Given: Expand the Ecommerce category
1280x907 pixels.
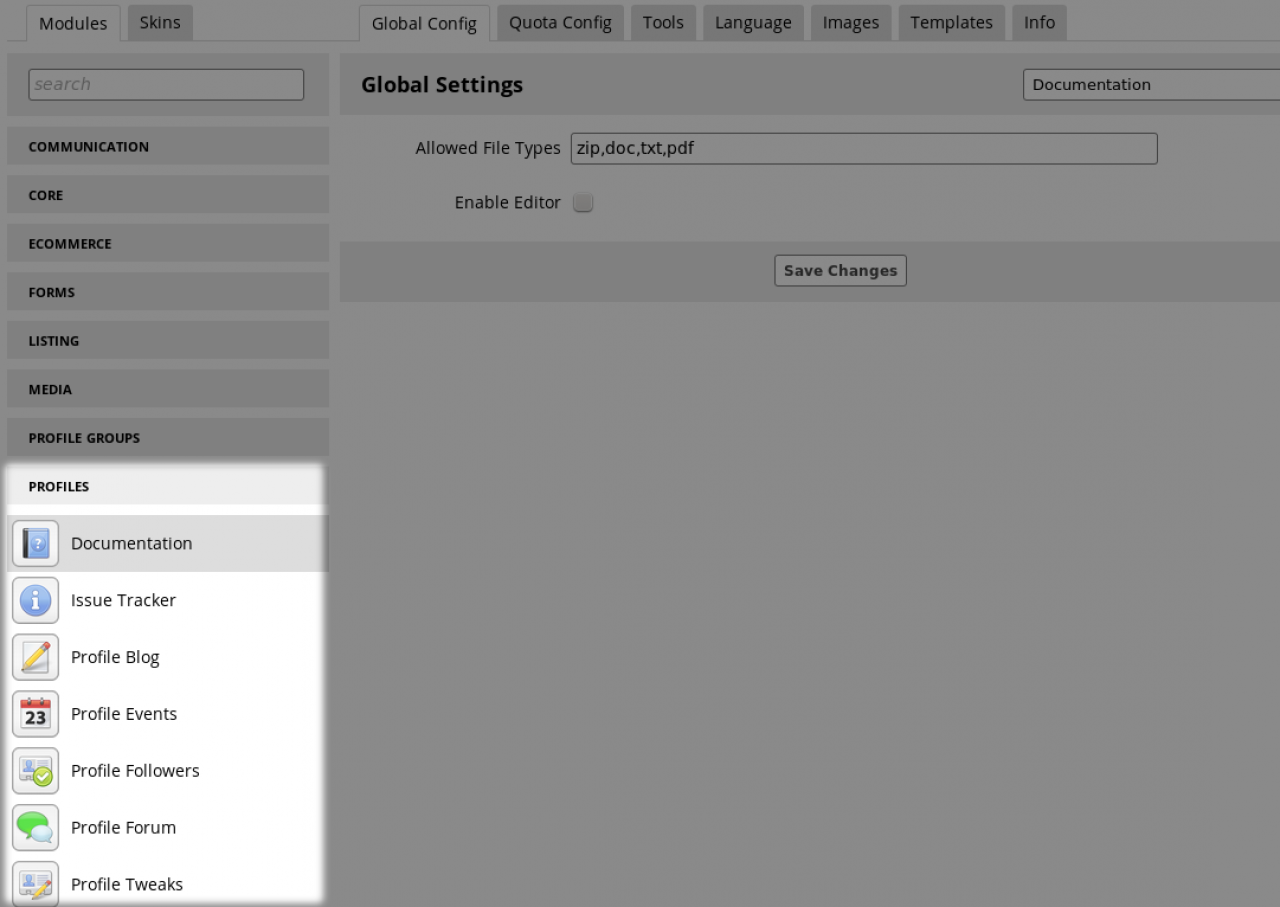Looking at the screenshot, I should [168, 243].
